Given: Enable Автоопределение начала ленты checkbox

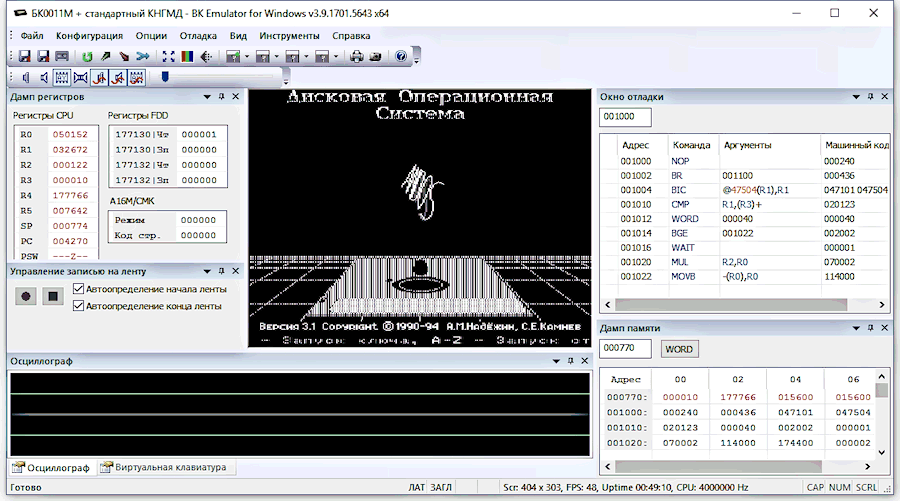Looking at the screenshot, I should tap(79, 289).
